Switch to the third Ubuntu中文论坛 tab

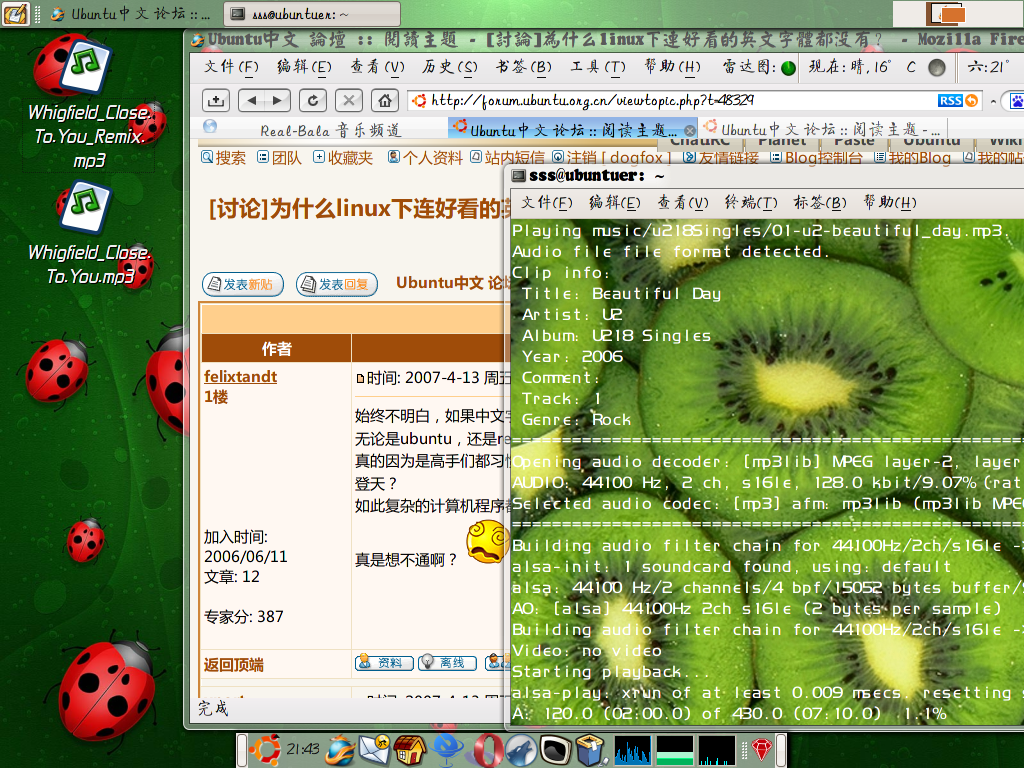pos(823,129)
